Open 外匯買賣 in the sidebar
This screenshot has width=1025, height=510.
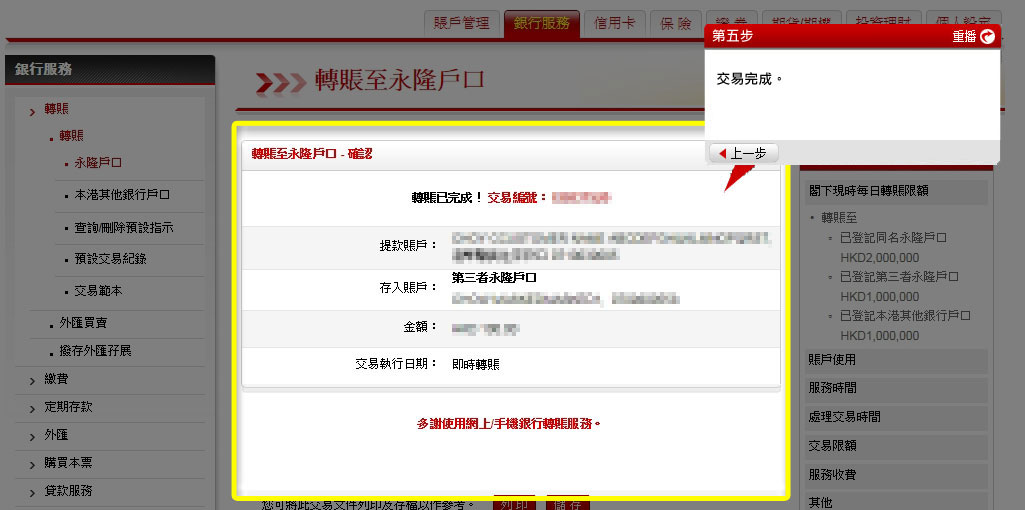click(x=83, y=323)
